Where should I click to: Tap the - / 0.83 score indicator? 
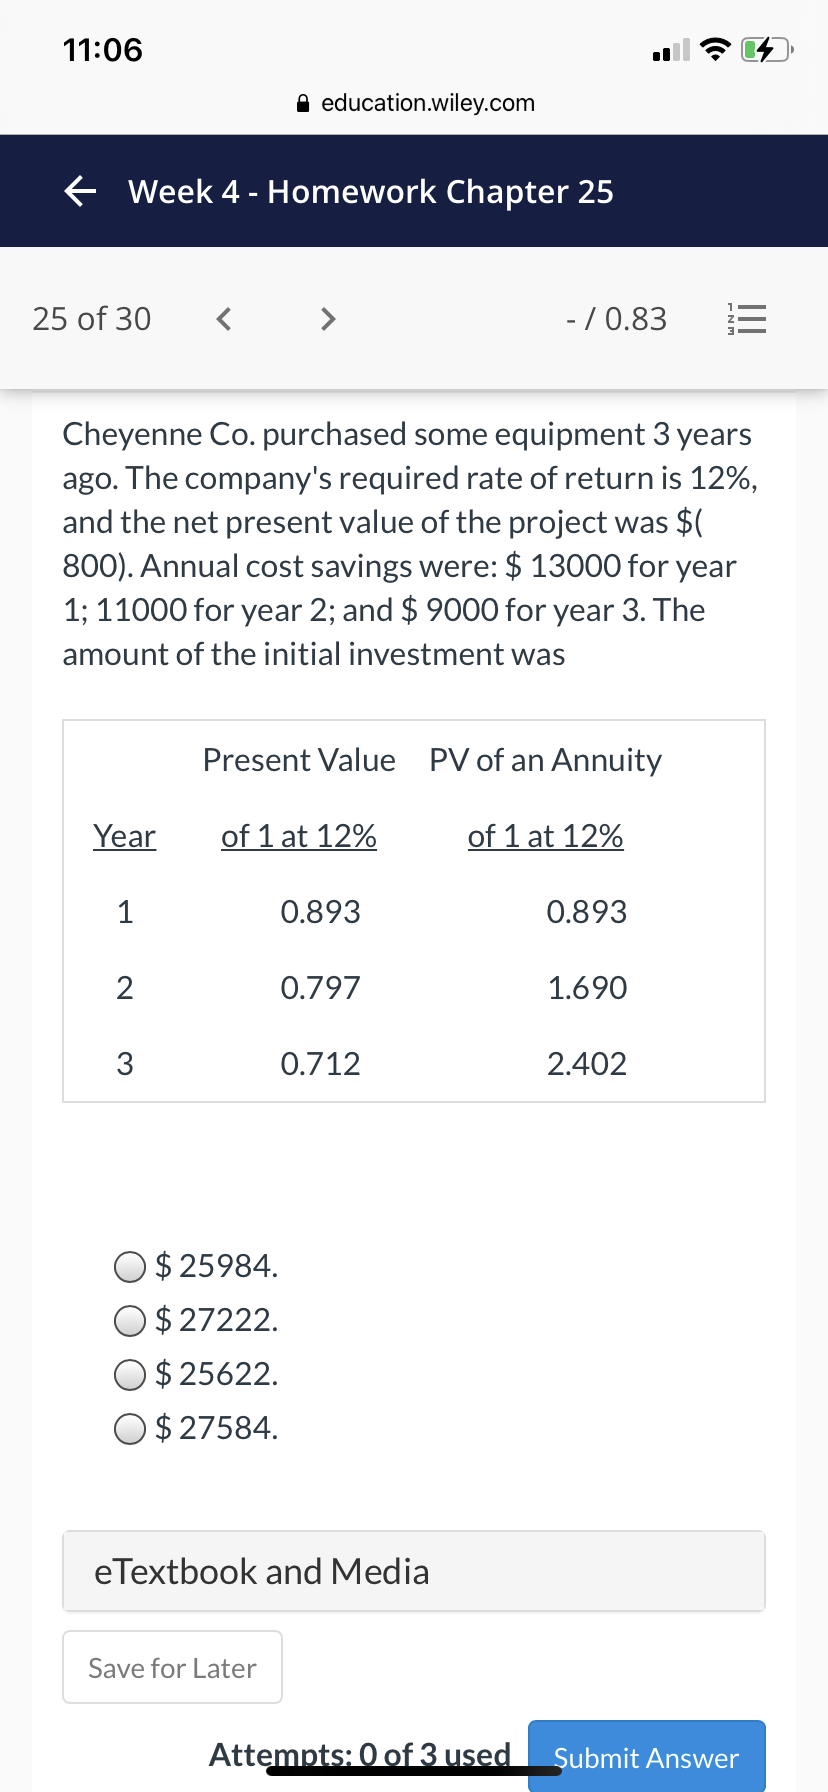pos(616,319)
